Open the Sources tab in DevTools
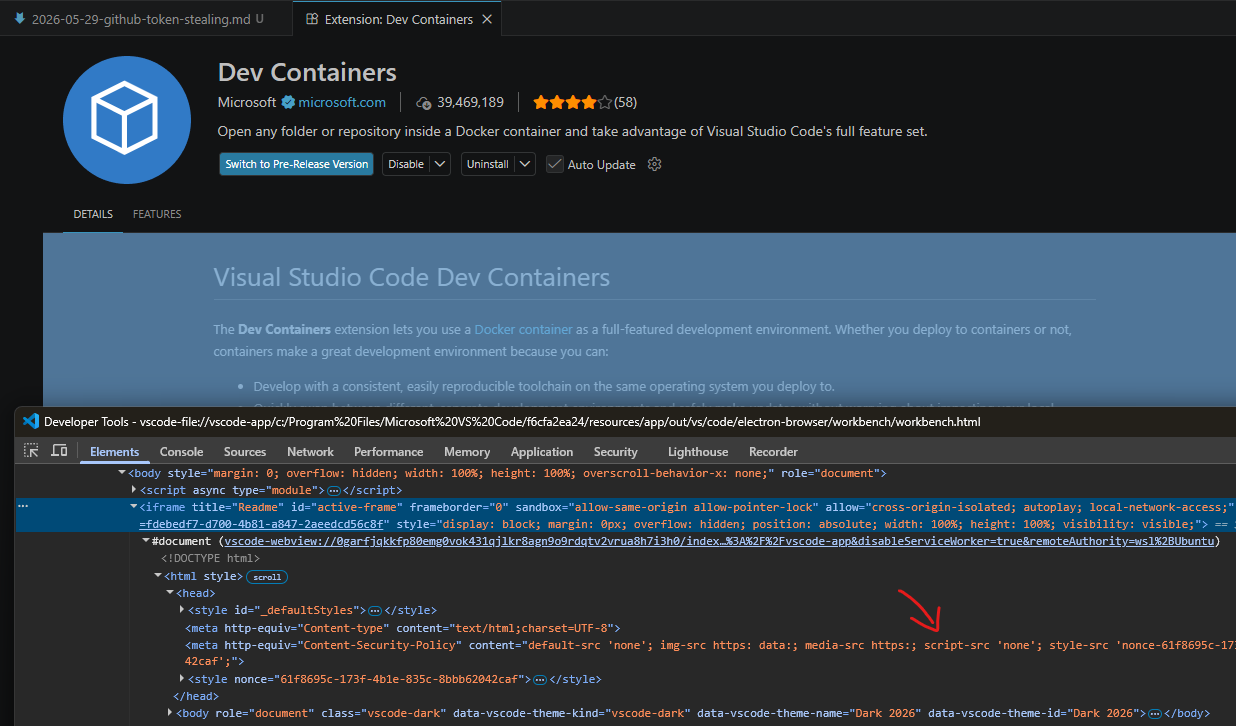1236x726 pixels. coord(245,452)
